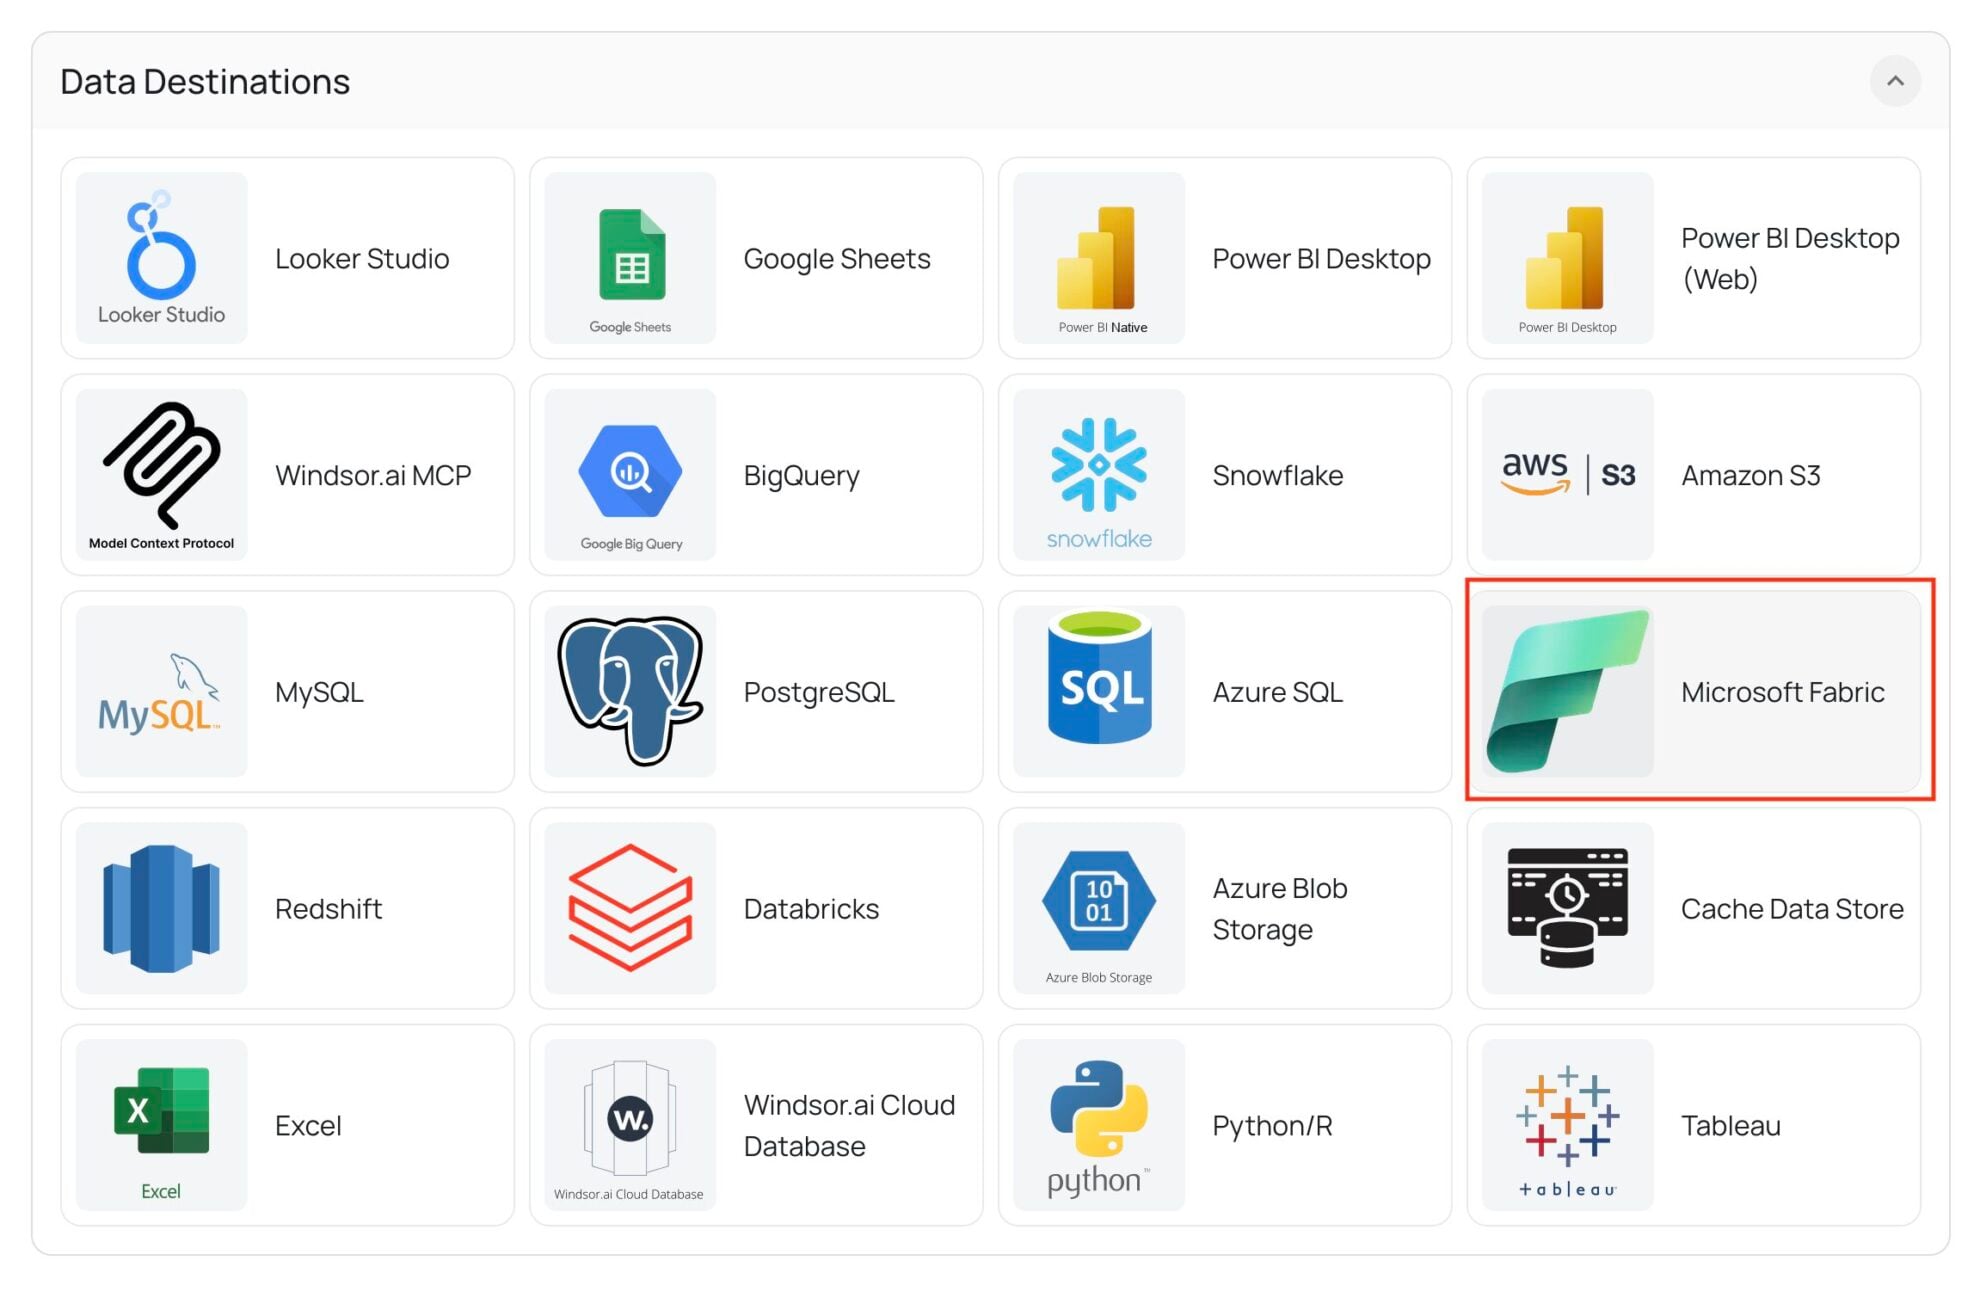Click the Python/R destination icon

tap(1098, 1124)
